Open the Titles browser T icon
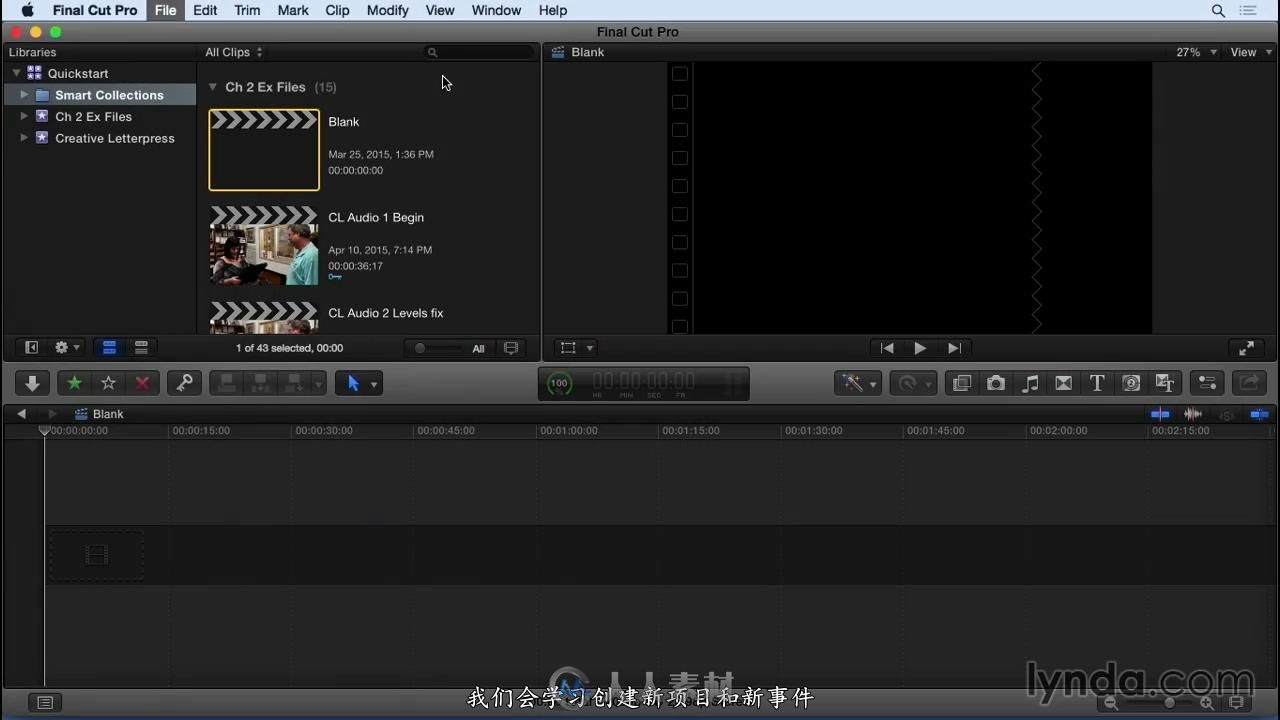 [x=1097, y=383]
